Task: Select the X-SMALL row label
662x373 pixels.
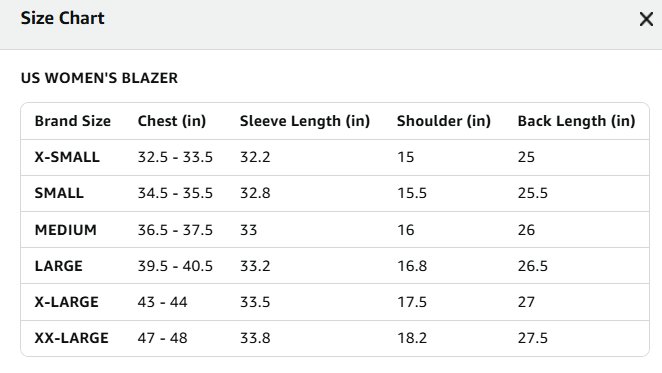Action: pyautogui.click(x=67, y=157)
